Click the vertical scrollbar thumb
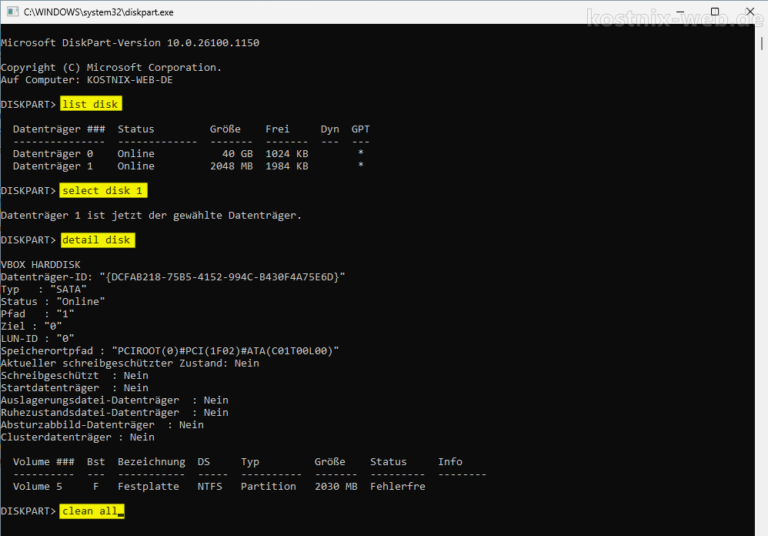 (762, 43)
